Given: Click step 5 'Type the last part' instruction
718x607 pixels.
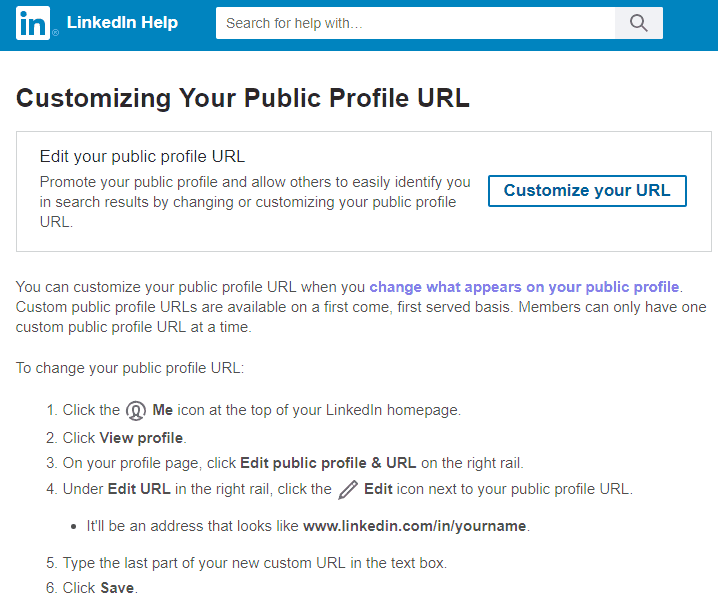Looking at the screenshot, I should tap(254, 563).
